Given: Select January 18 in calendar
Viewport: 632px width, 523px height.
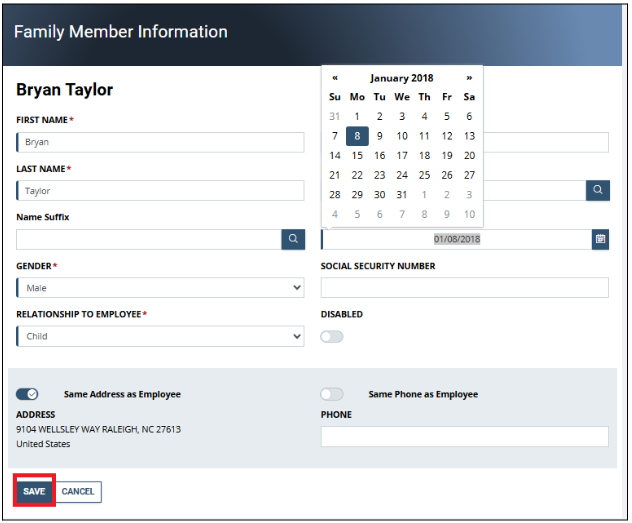Looking at the screenshot, I should tap(424, 156).
